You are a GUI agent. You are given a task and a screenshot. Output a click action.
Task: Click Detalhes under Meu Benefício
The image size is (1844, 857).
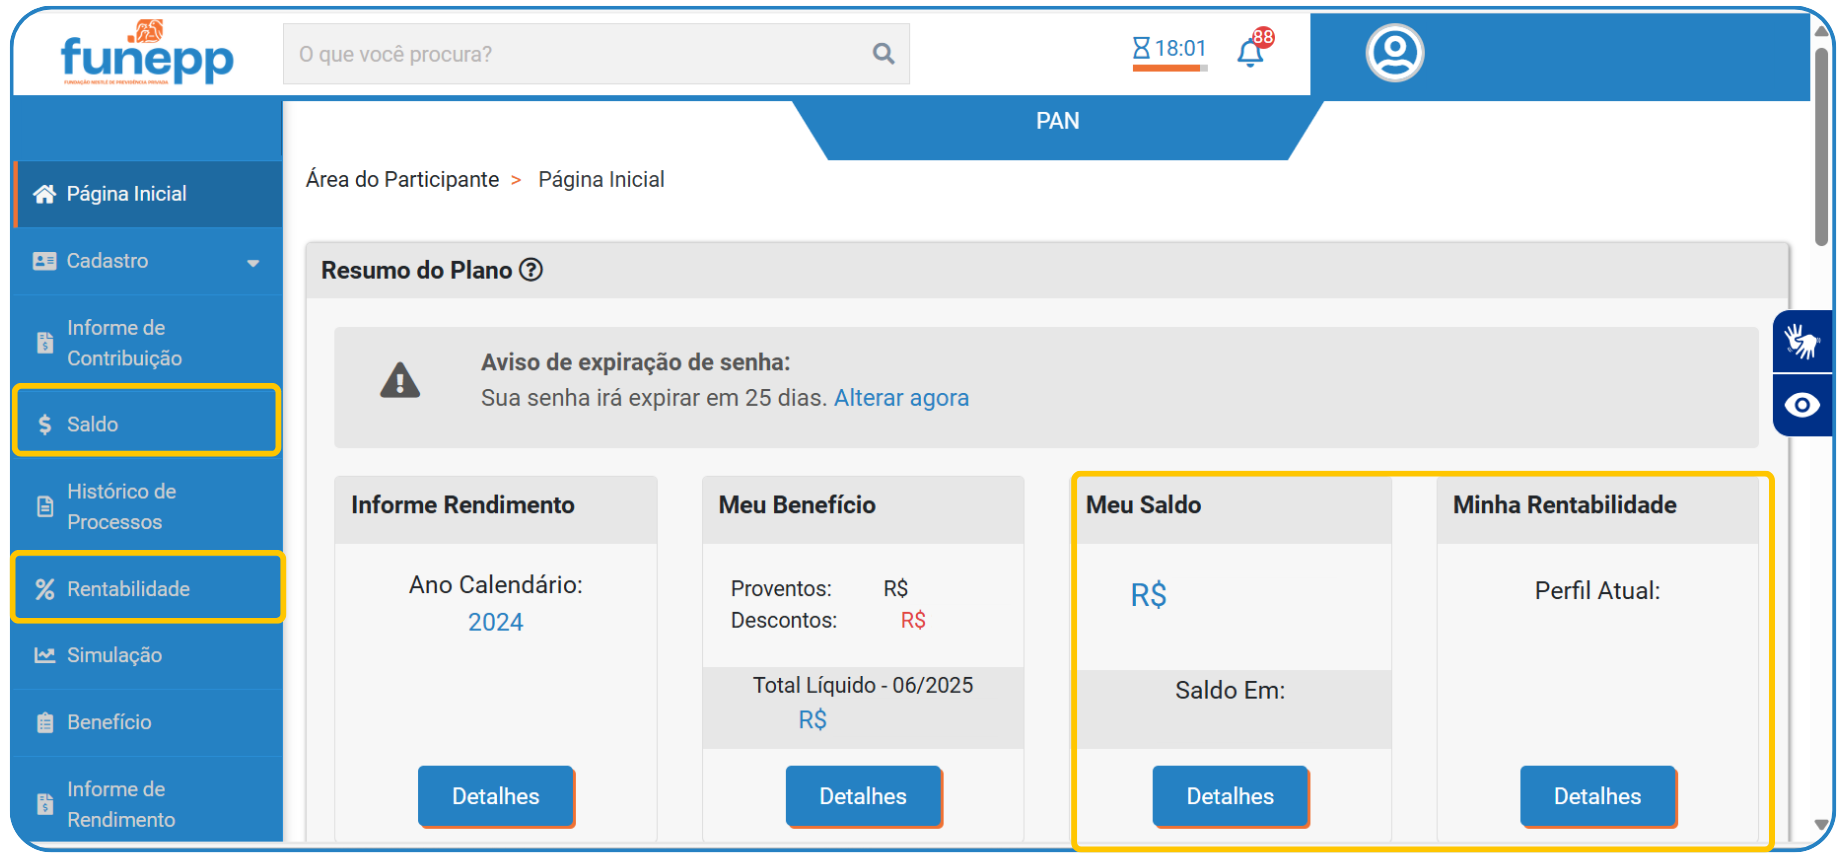pyautogui.click(x=863, y=796)
